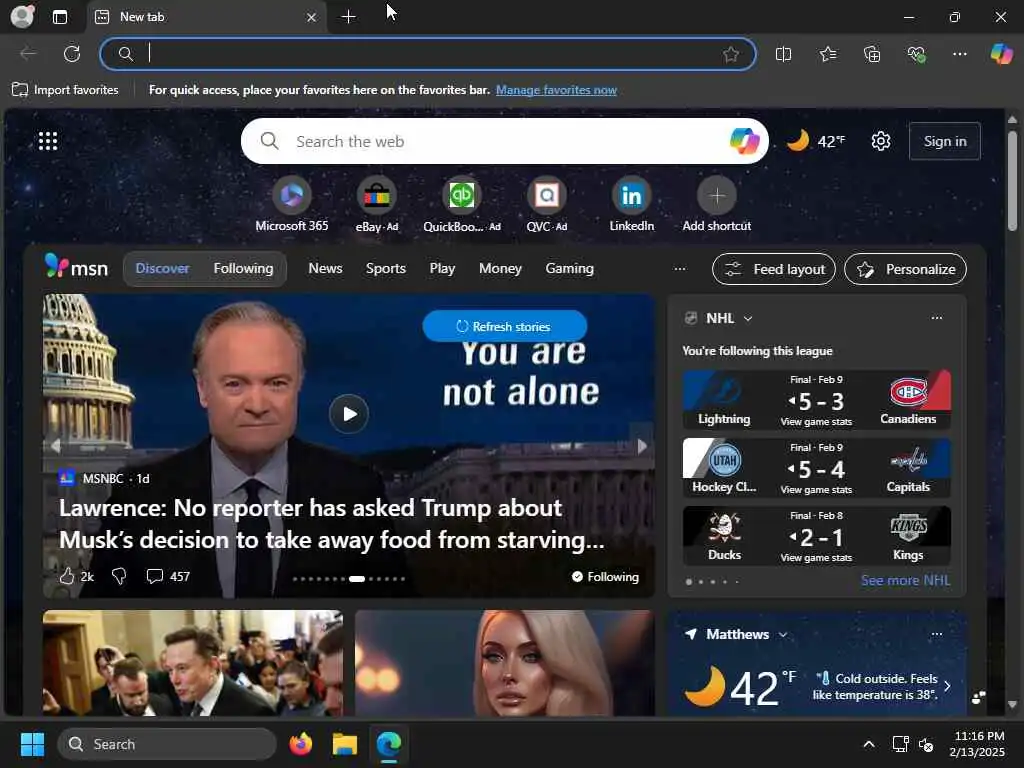1024x768 pixels.
Task: Click the msn logo
Action: pos(76,267)
